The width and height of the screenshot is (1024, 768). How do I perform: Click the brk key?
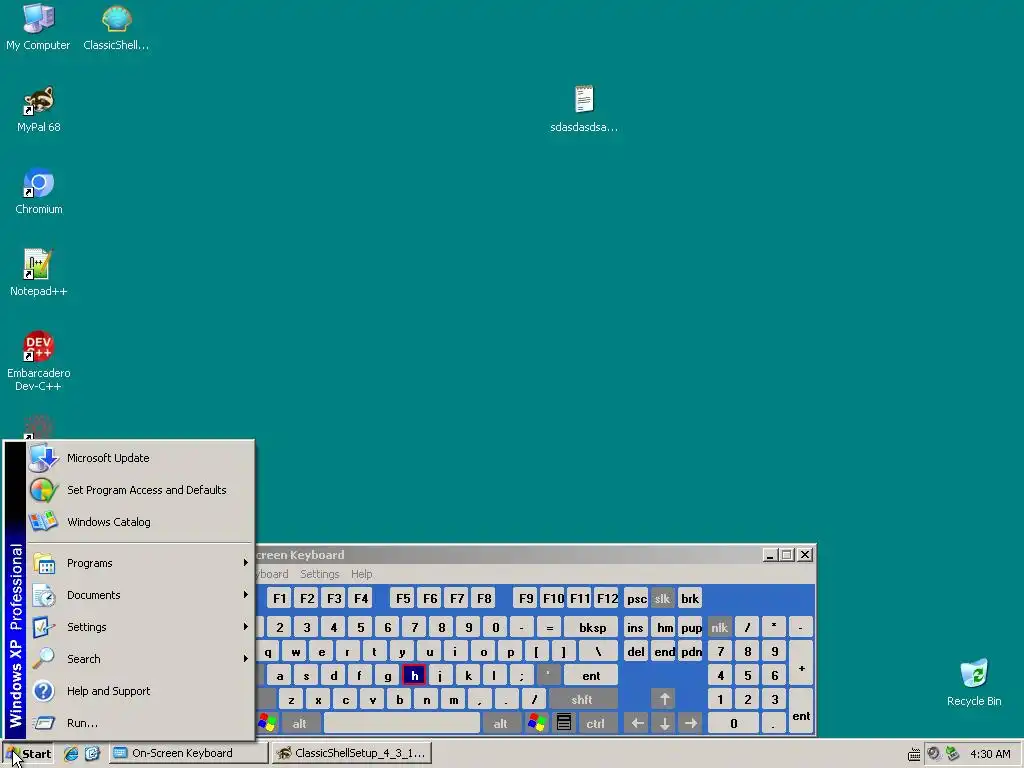point(690,599)
